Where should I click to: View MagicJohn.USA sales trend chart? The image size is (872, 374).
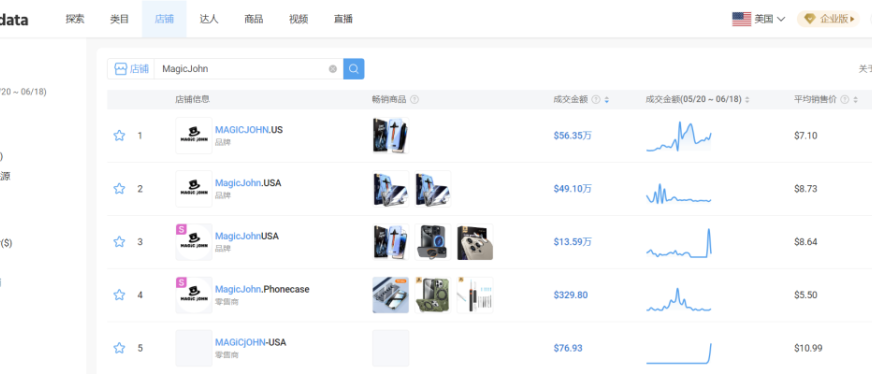point(678,193)
